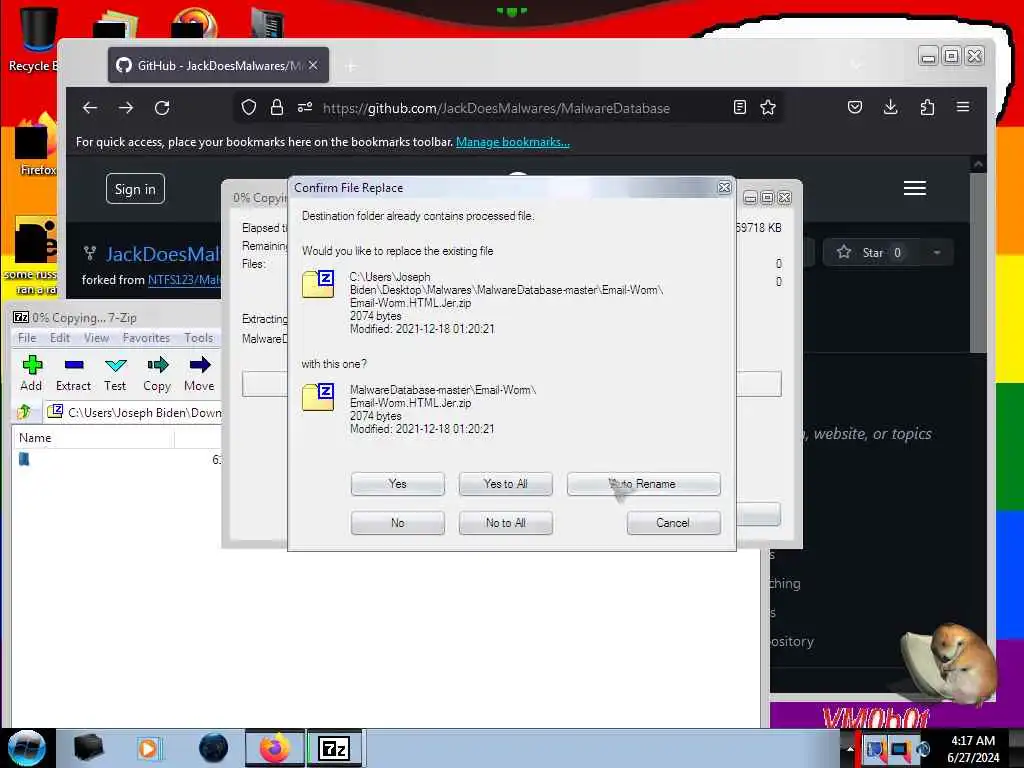Choose No to All in replace dialog
This screenshot has width=1024, height=768.
[505, 523]
